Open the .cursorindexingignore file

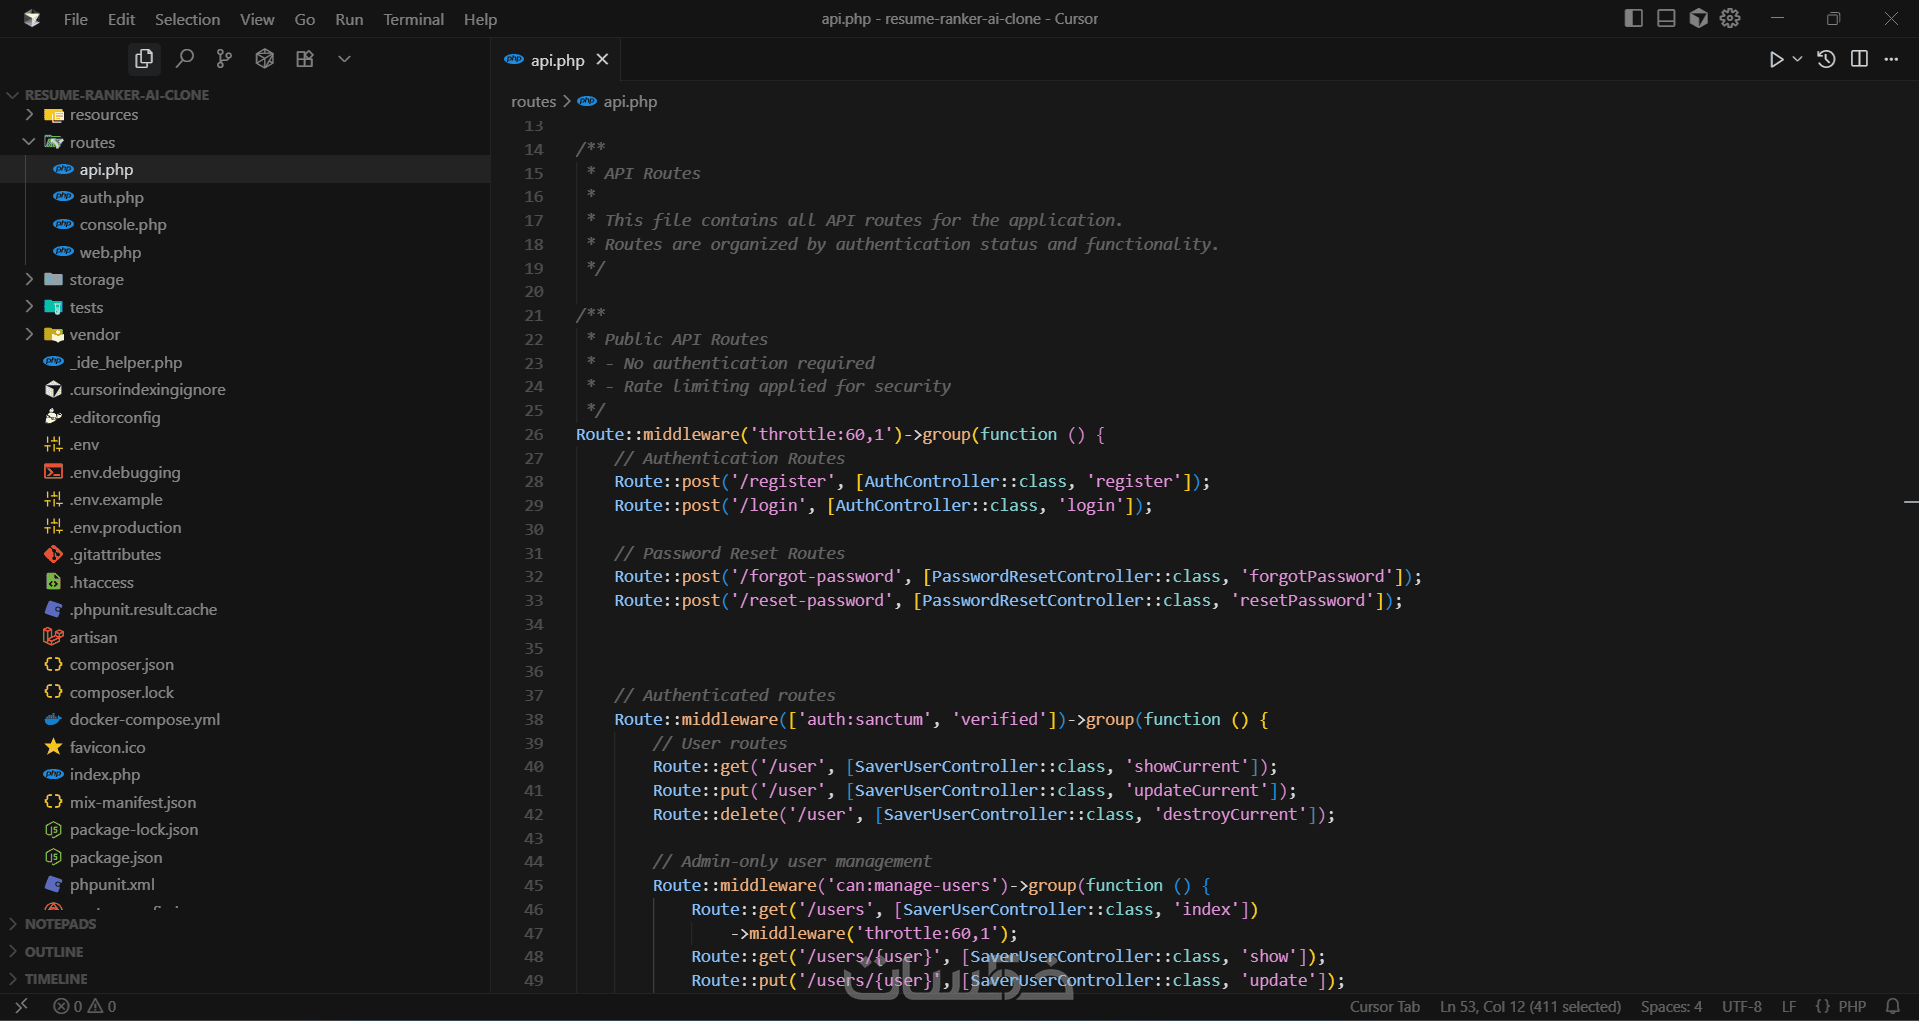click(147, 390)
